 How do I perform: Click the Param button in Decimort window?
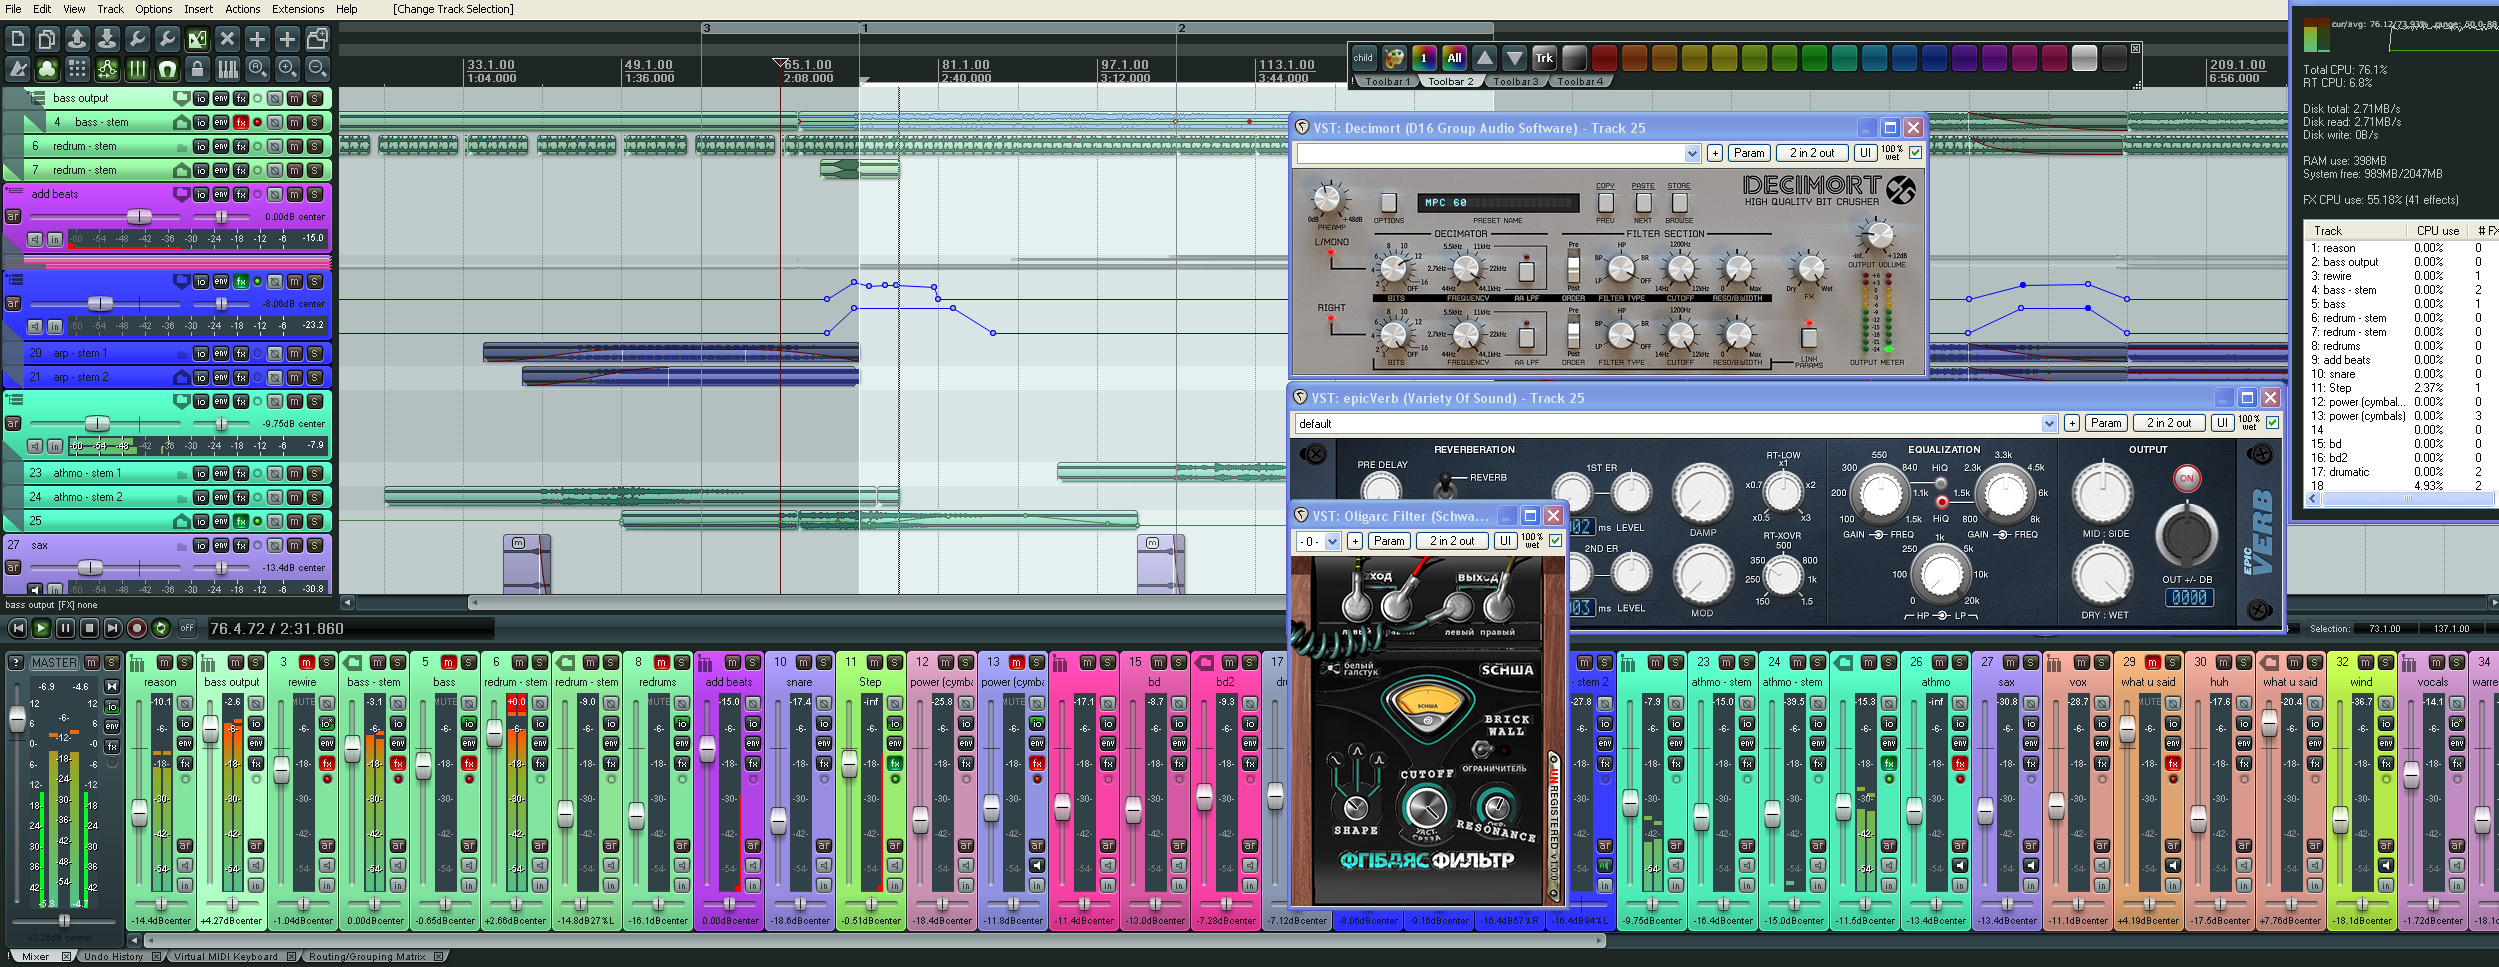(x=1748, y=153)
